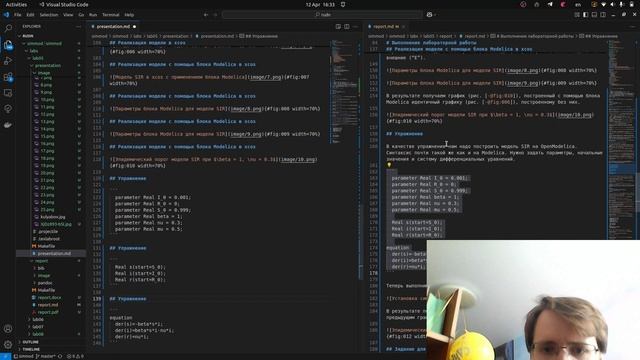Image resolution: width=640 pixels, height=360 pixels.
Task: Open the Manage gear icon
Action: [x=8, y=344]
